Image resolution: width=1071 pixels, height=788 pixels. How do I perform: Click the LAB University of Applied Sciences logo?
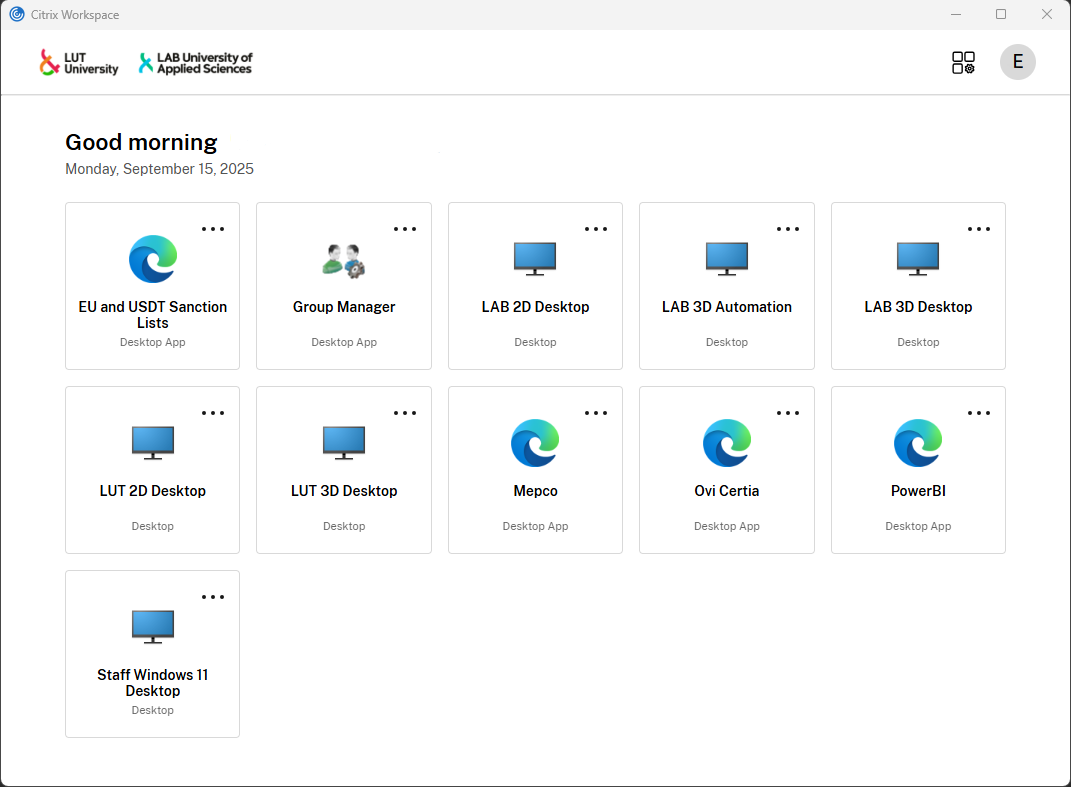pyautogui.click(x=195, y=62)
